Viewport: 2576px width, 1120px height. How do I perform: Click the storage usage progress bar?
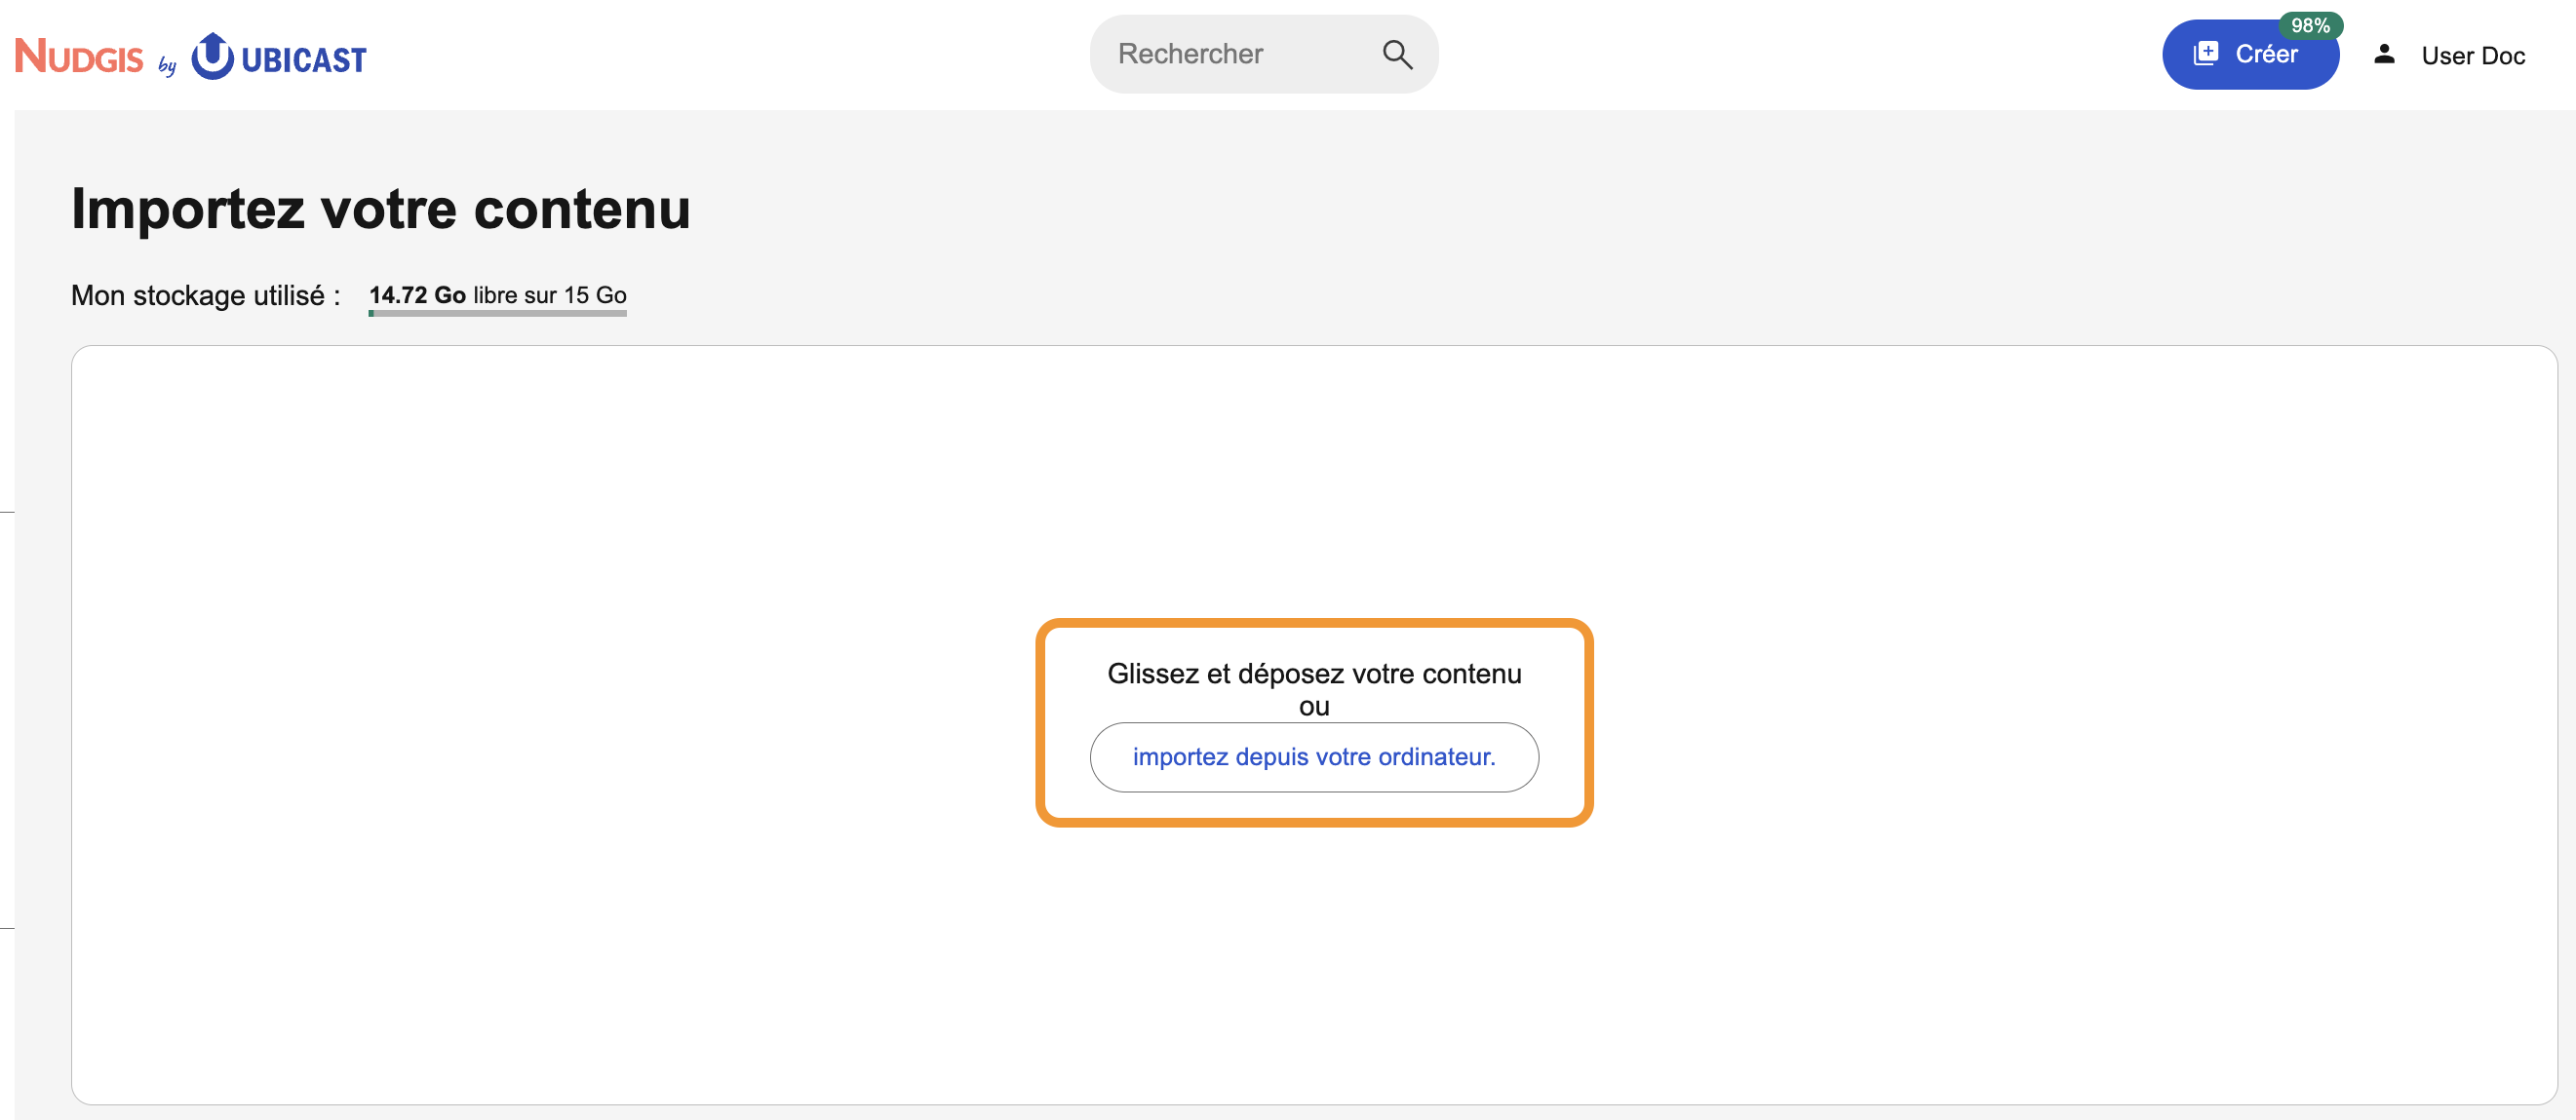click(x=497, y=313)
